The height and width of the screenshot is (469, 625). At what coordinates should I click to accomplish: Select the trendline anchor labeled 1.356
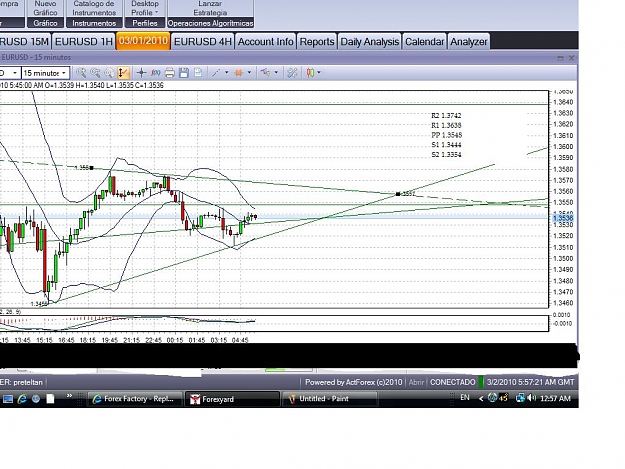click(x=91, y=168)
